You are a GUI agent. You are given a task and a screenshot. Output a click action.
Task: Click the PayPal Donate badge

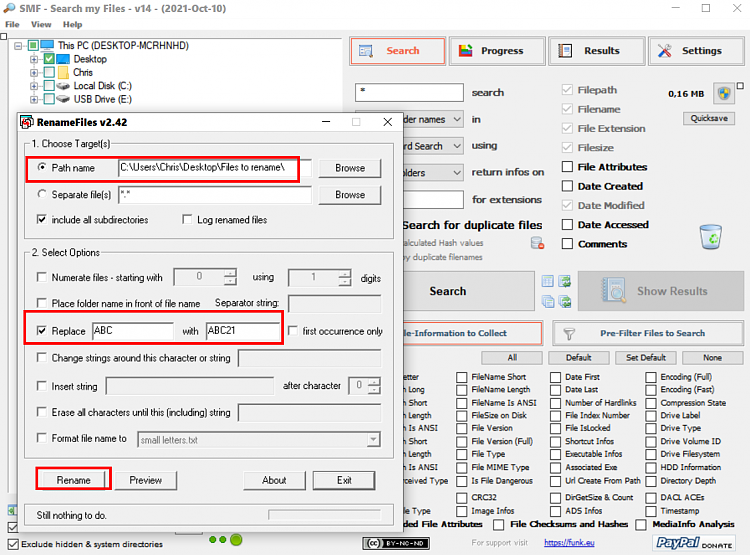coord(694,543)
